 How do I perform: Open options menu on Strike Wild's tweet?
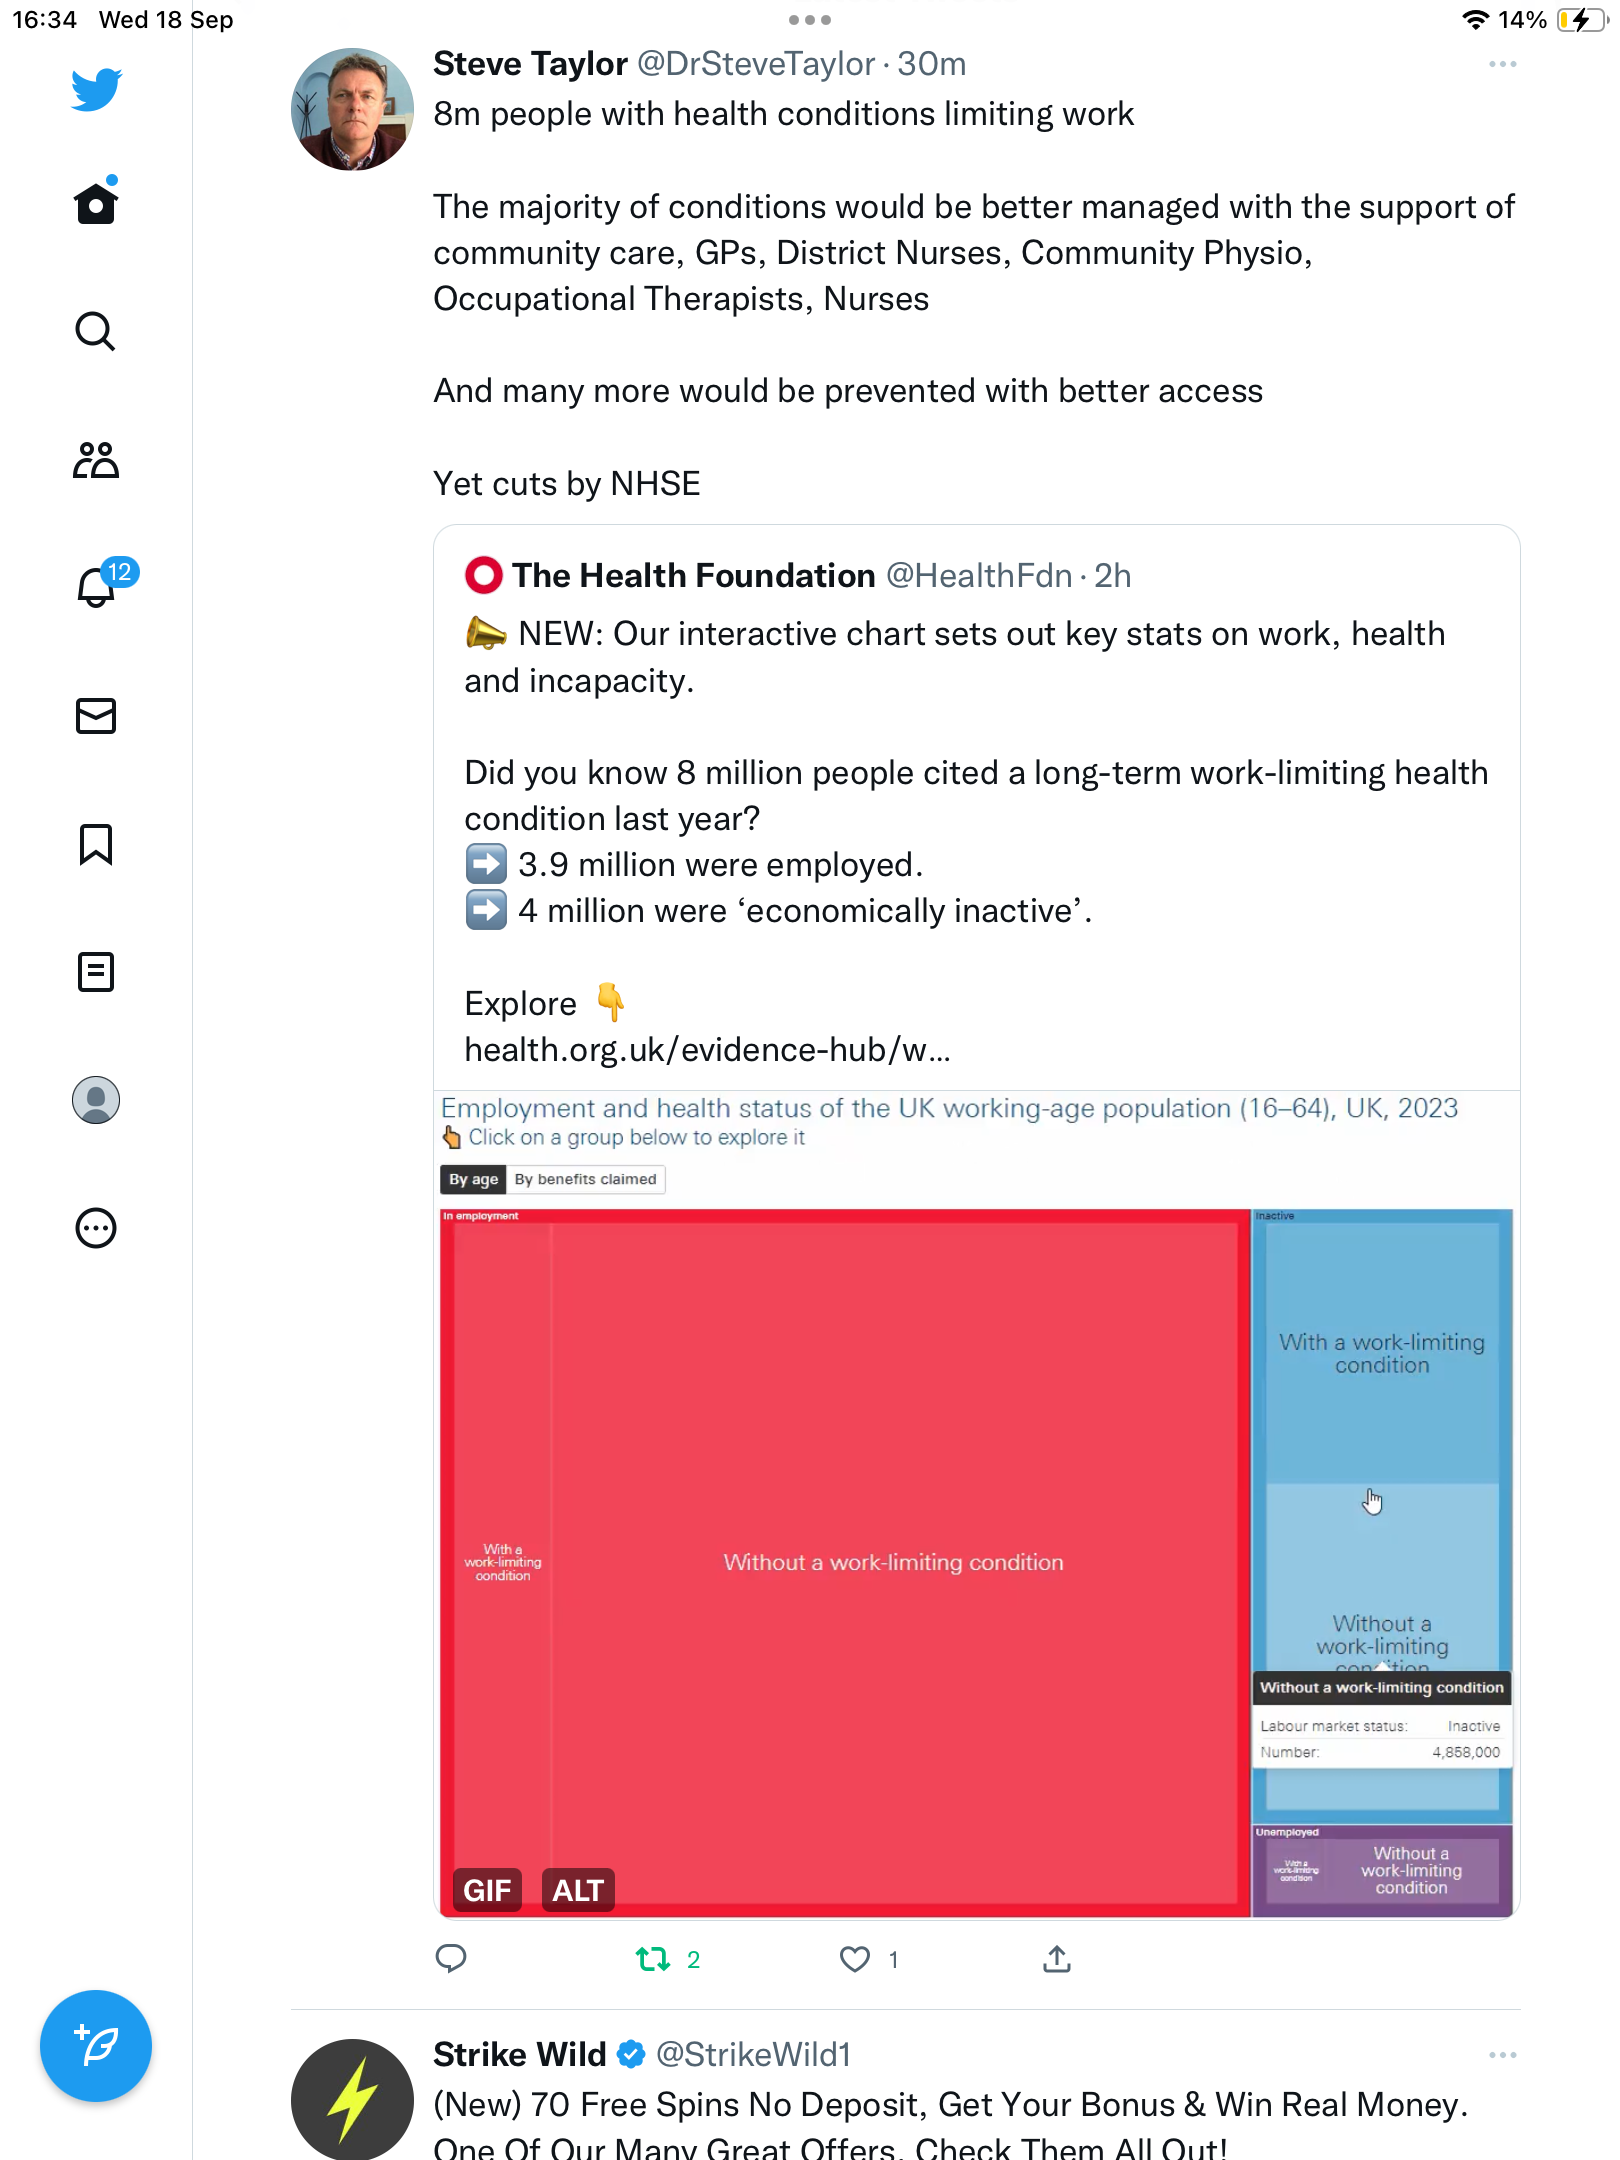tap(1502, 2055)
